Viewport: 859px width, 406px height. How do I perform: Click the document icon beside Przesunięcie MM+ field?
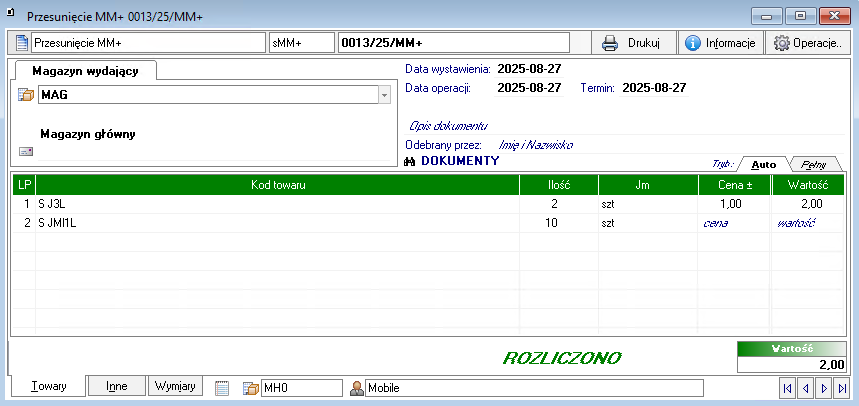click(x=22, y=43)
